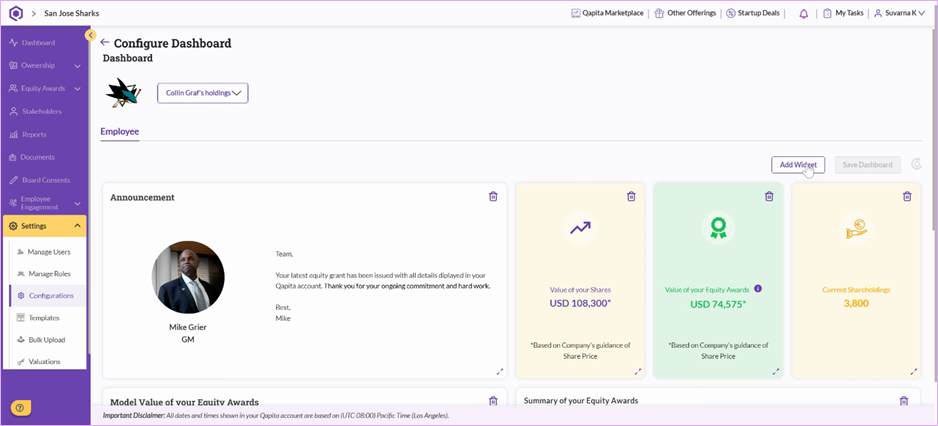Click info icon next to Value of your Equity Awards

click(x=758, y=288)
